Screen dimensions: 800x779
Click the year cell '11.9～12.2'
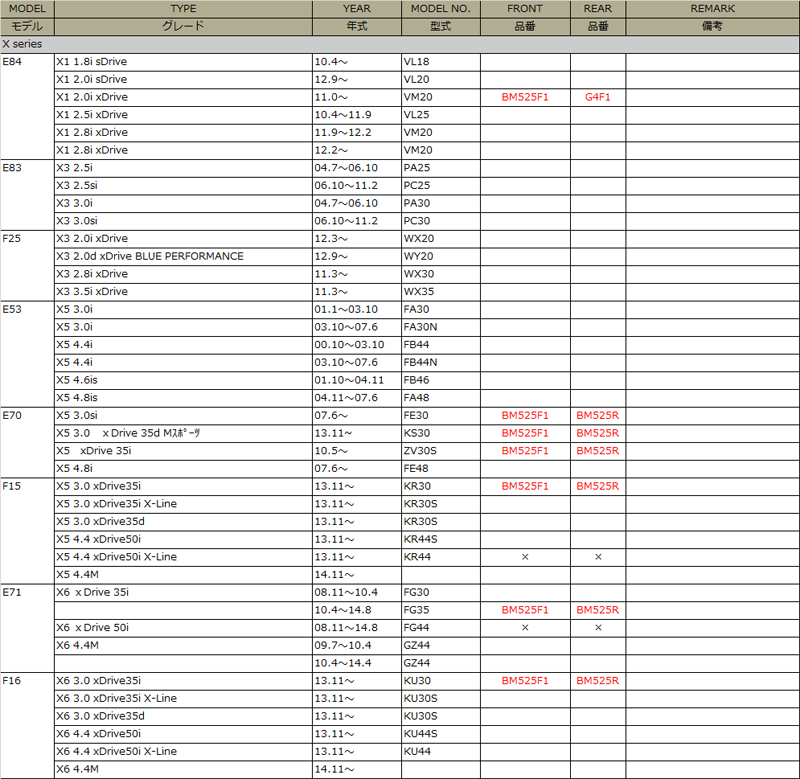click(x=357, y=133)
